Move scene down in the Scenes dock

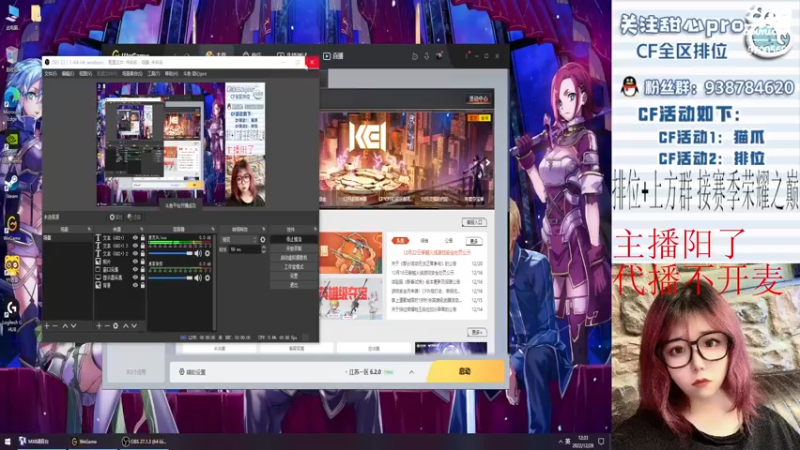(x=73, y=326)
